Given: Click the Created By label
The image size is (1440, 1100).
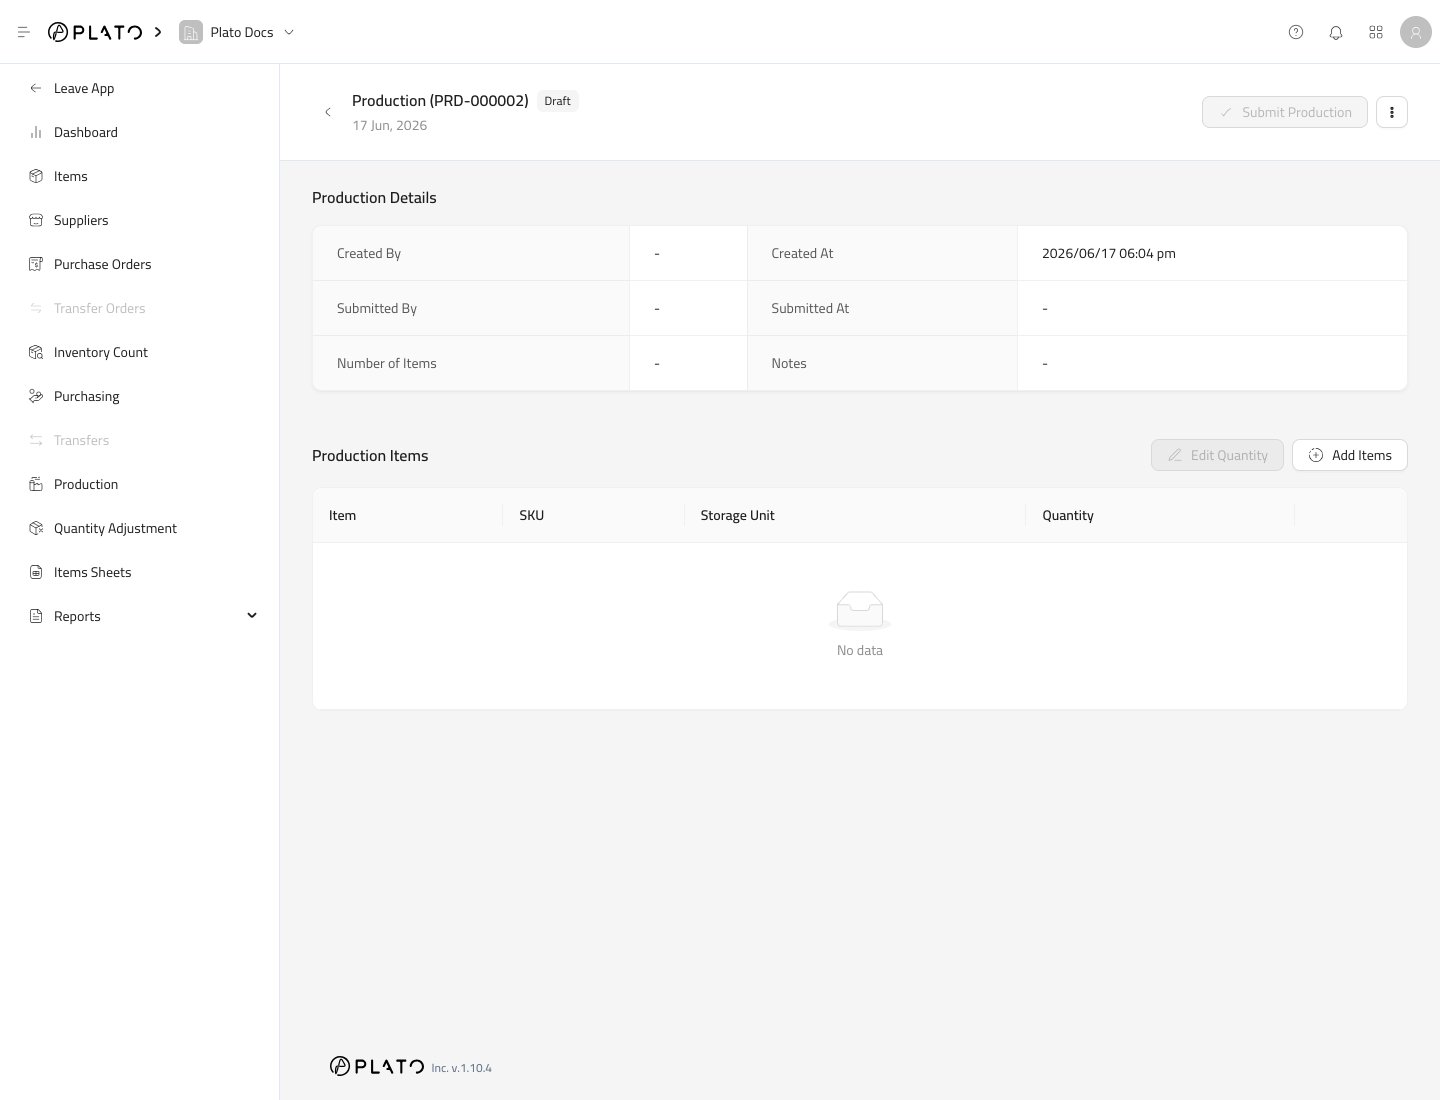Looking at the screenshot, I should click(369, 253).
